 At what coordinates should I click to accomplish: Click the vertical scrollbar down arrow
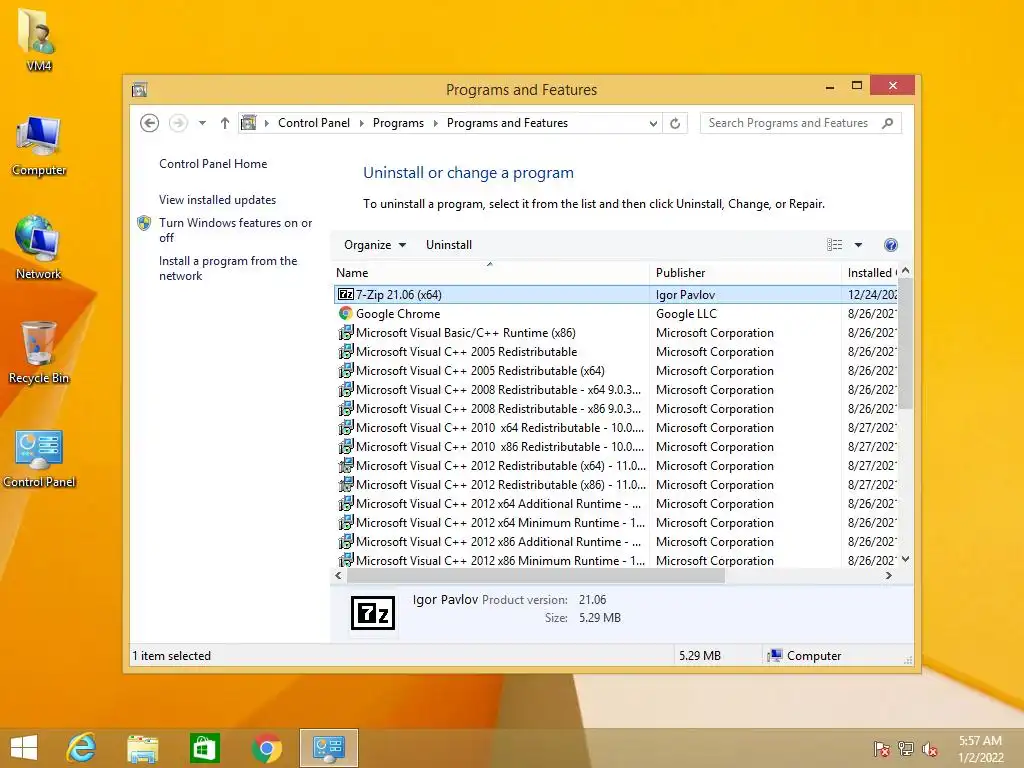click(x=905, y=559)
